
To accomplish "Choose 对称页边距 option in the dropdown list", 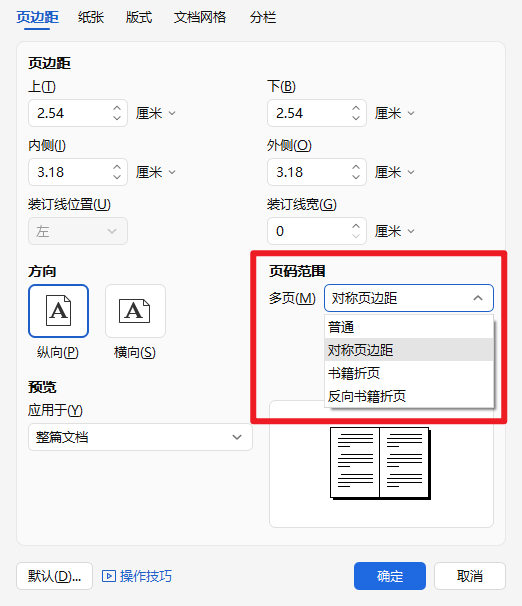I will coord(409,350).
